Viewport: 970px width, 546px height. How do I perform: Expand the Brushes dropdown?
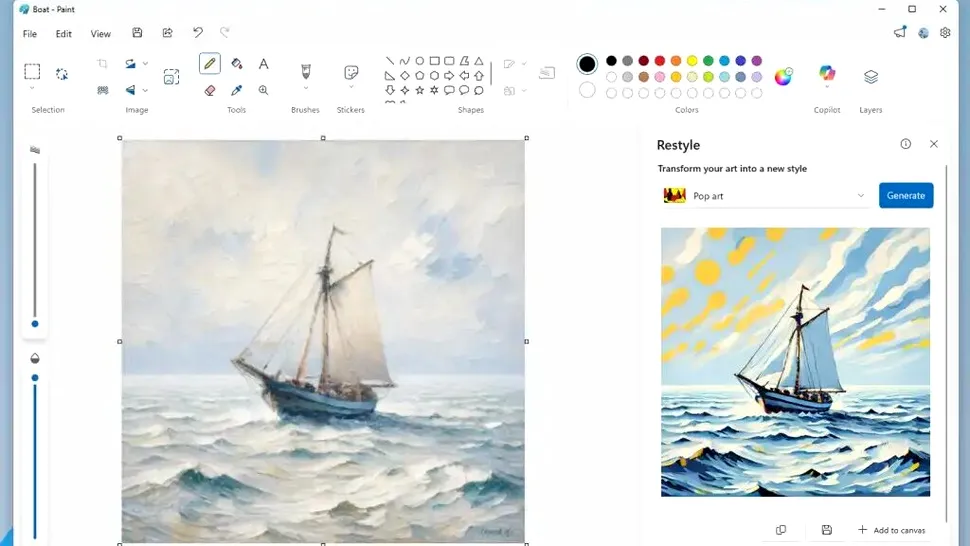click(x=305, y=76)
